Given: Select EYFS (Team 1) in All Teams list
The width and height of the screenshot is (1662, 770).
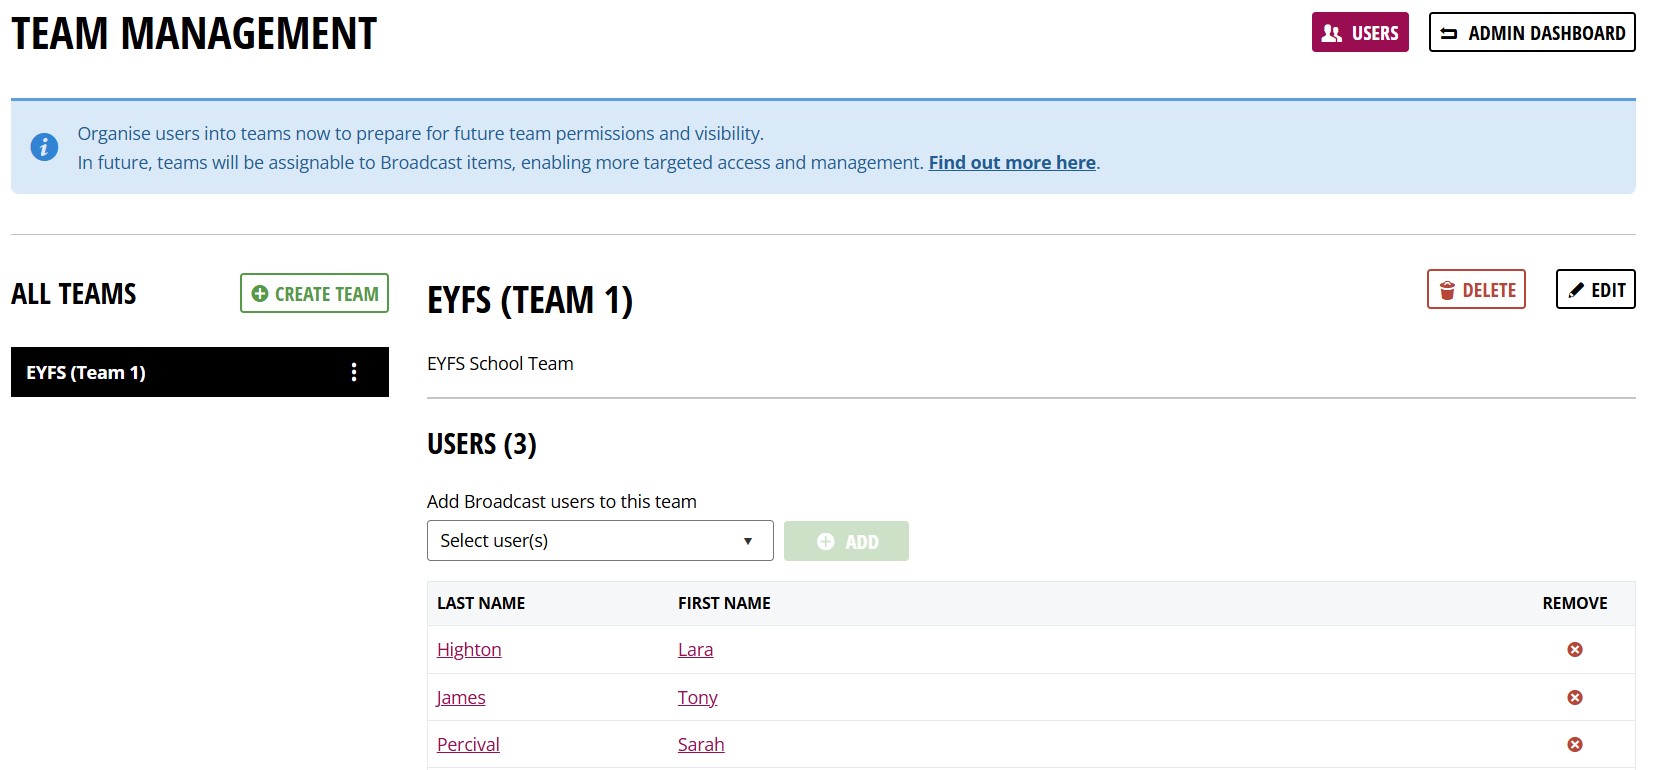Looking at the screenshot, I should (170, 373).
